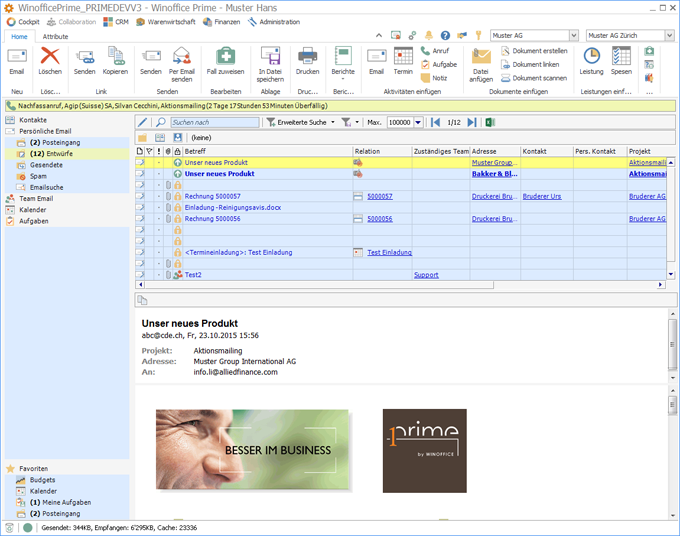Expand more ribbon groups via the ellipsis
The height and width of the screenshot is (536, 680).
[649, 92]
